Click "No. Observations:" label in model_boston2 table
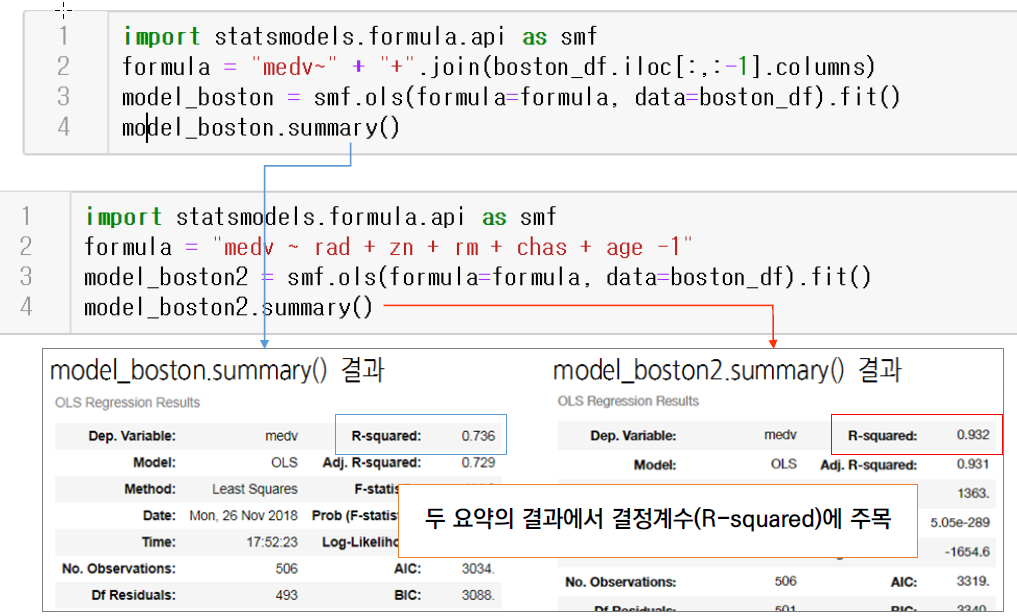 tap(621, 582)
